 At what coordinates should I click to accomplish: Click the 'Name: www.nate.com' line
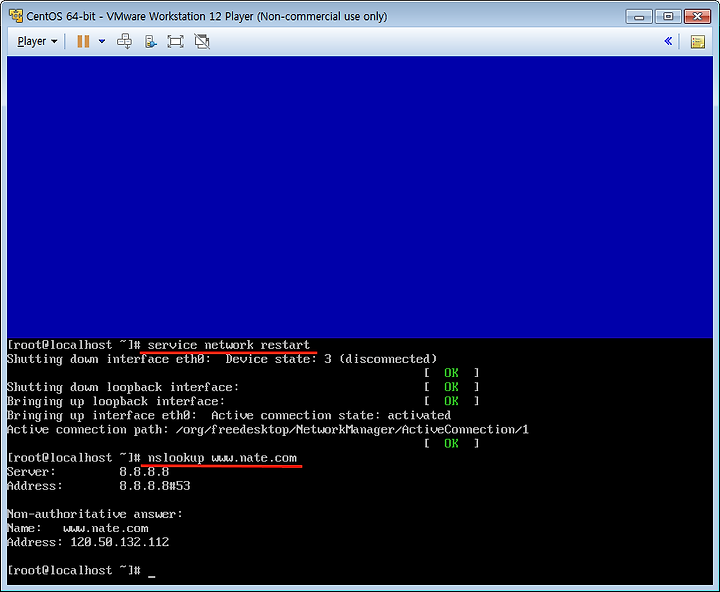click(78, 528)
